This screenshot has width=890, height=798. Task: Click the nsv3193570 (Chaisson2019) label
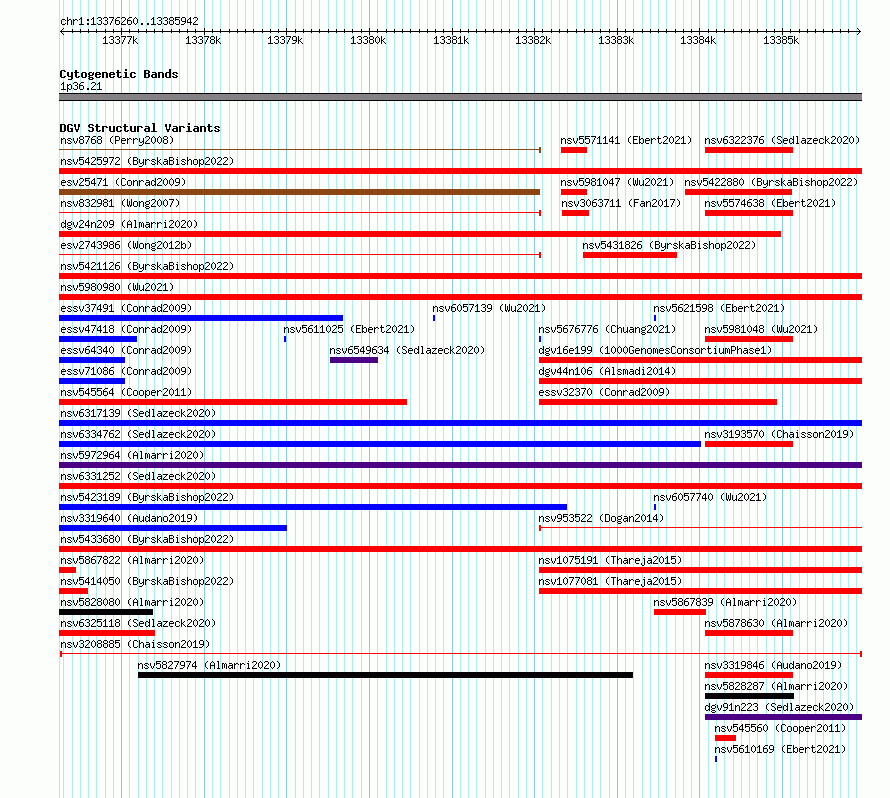(x=779, y=434)
